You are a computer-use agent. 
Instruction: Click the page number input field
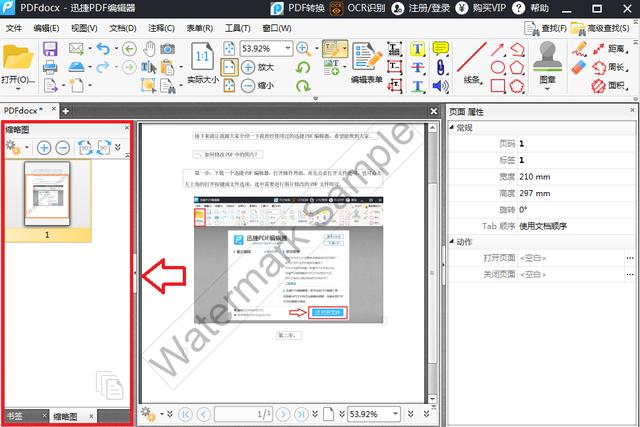(x=244, y=414)
